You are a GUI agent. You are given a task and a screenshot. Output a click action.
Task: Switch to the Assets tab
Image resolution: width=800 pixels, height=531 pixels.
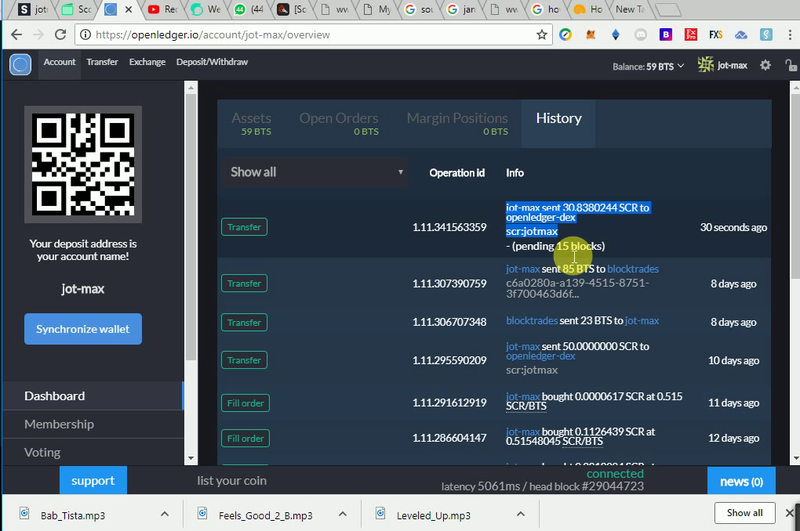click(x=251, y=123)
